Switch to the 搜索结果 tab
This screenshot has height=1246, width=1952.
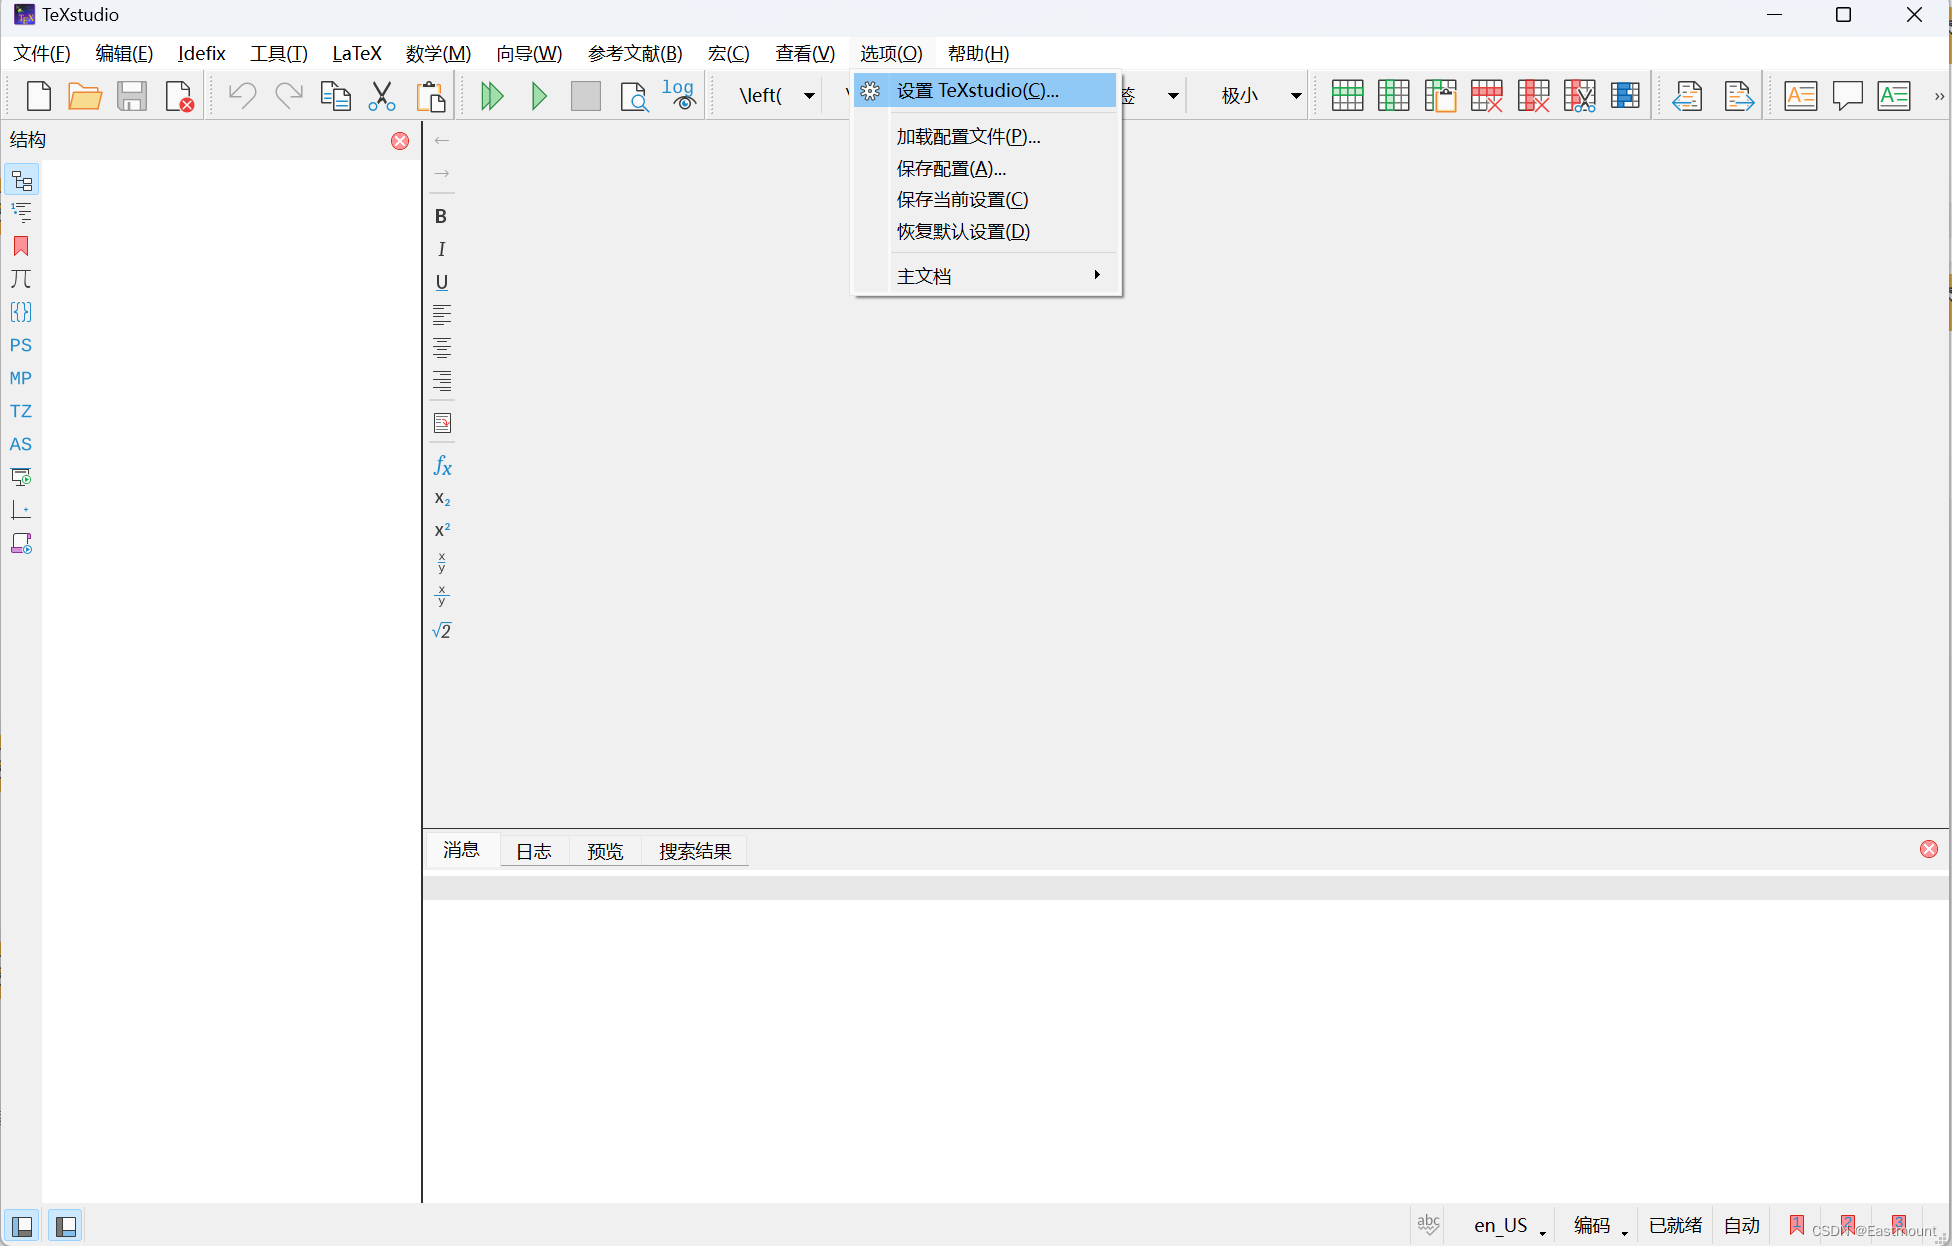point(695,851)
